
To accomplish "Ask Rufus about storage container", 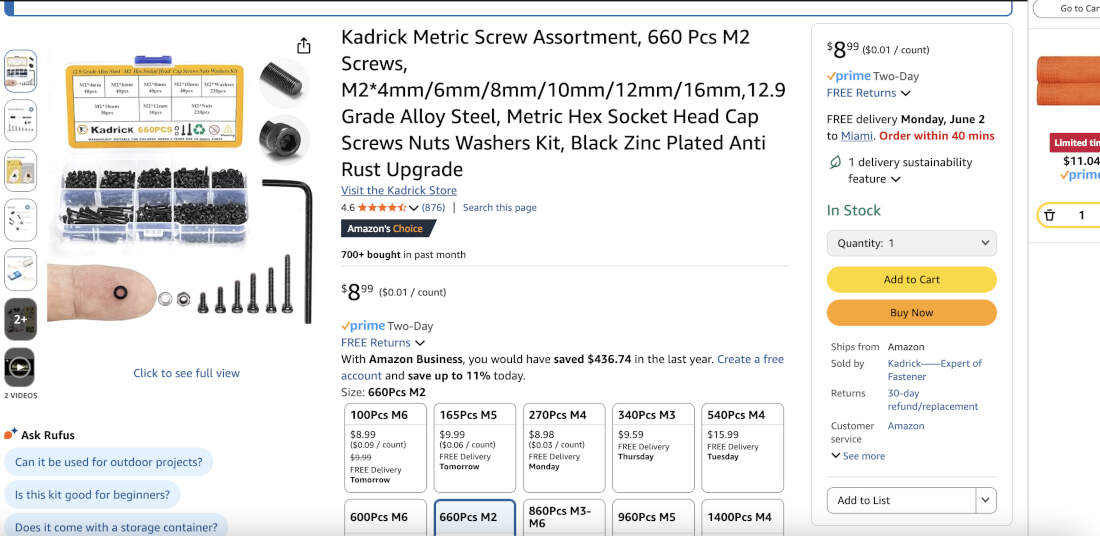I will 116,525.
